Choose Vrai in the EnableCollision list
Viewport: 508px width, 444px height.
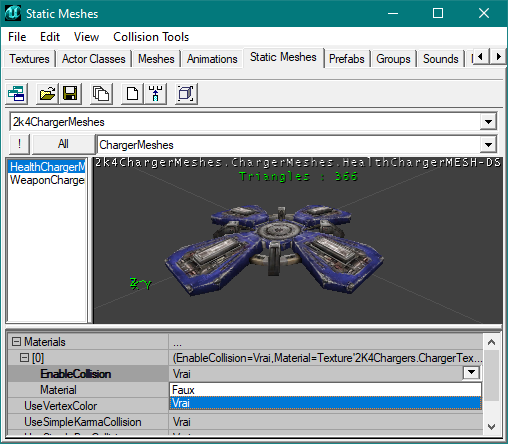[x=325, y=403]
